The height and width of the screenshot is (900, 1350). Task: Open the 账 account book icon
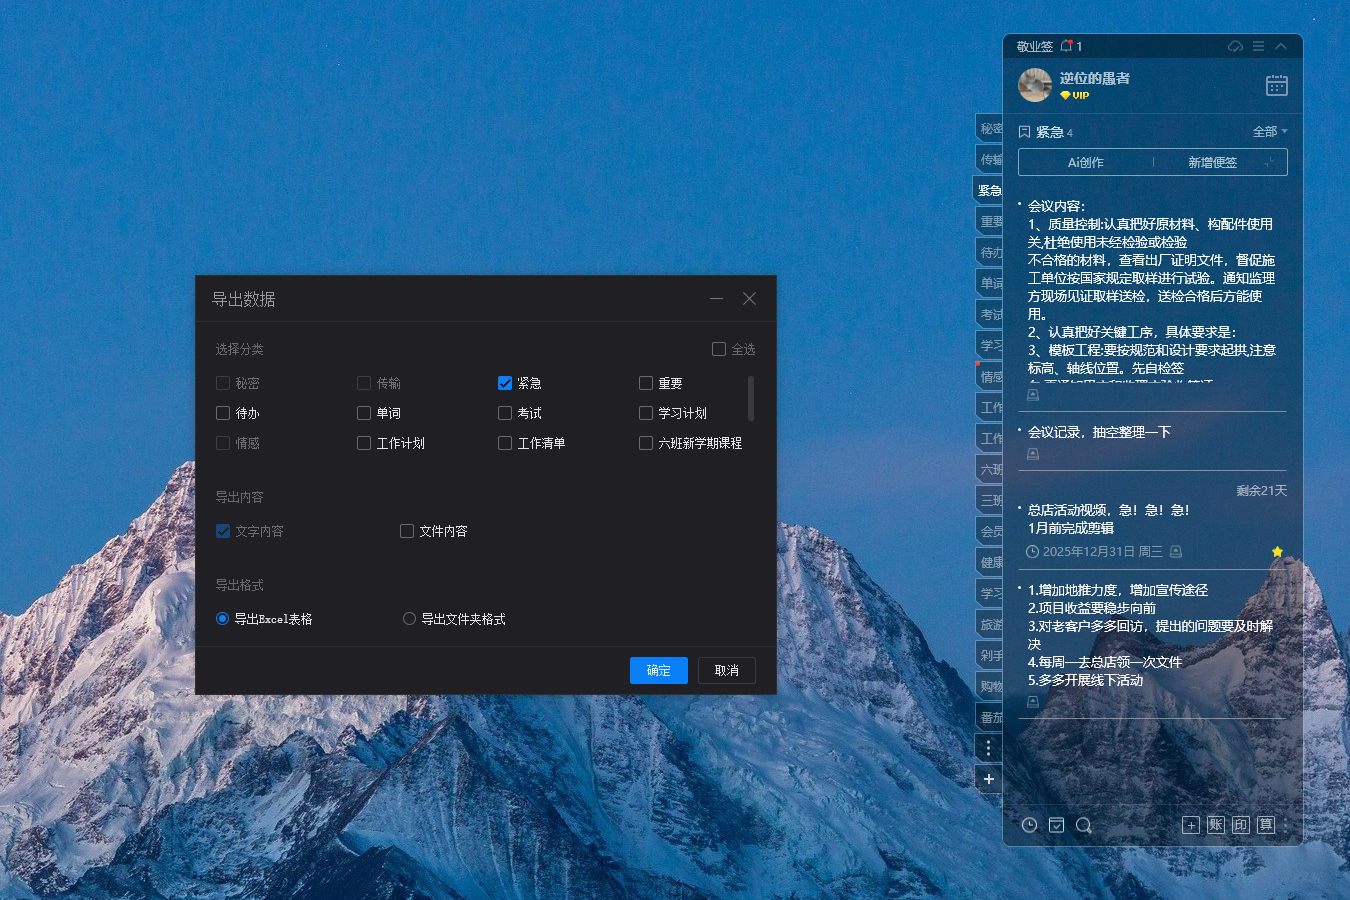click(1216, 824)
